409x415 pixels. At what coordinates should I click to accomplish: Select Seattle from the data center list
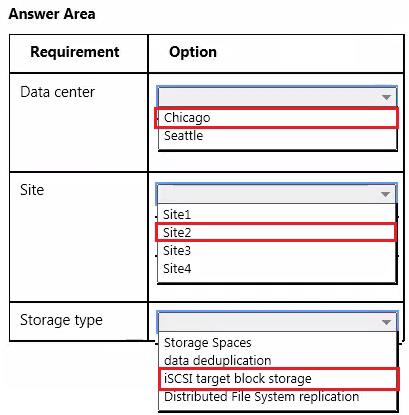184,136
